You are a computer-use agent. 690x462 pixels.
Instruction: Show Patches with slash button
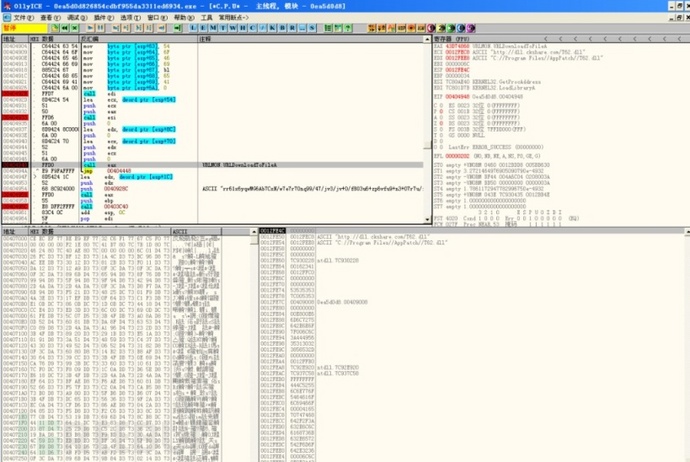click(x=262, y=28)
